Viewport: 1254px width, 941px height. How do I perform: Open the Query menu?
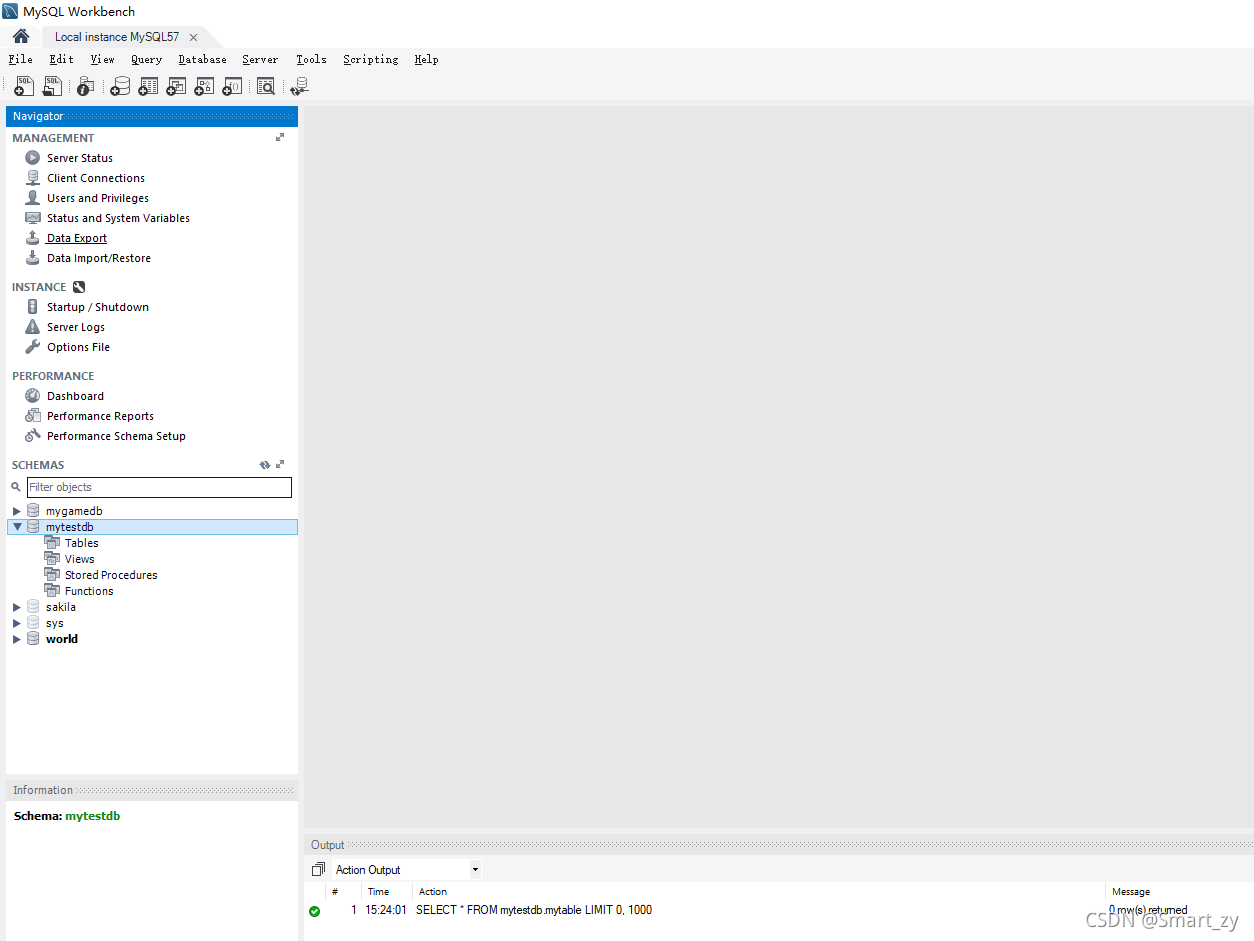[146, 59]
